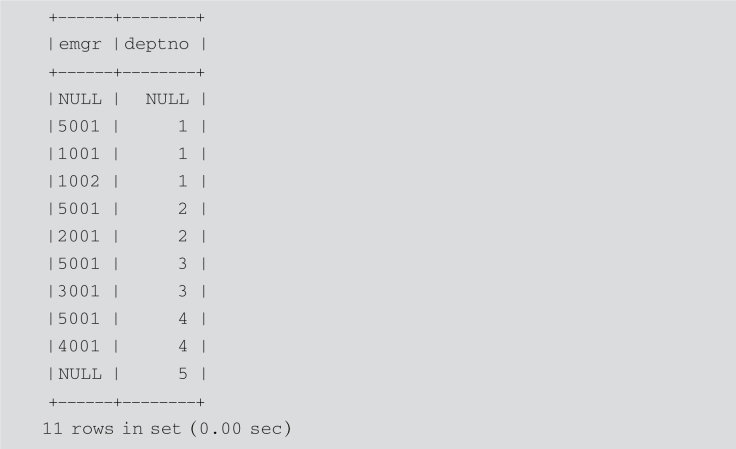Click the '11 rows in set' message
736x449 pixels.
112,429
